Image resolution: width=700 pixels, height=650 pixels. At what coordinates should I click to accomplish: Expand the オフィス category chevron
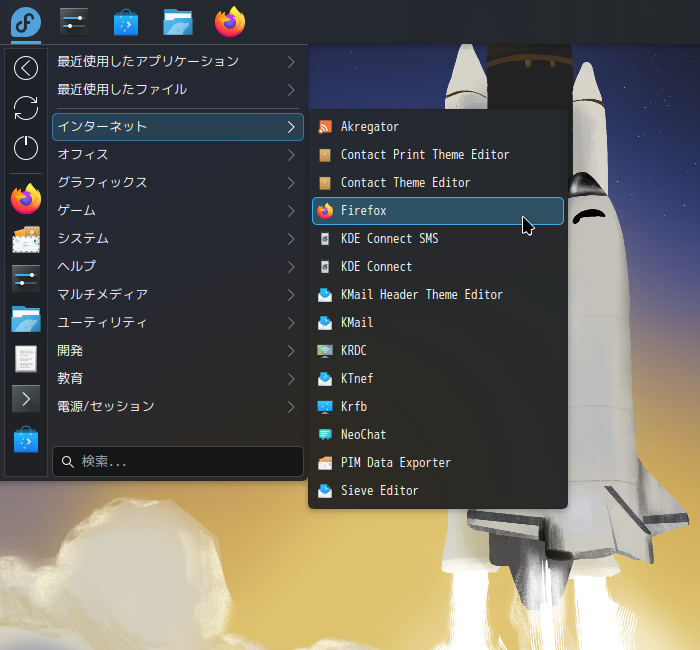click(291, 155)
